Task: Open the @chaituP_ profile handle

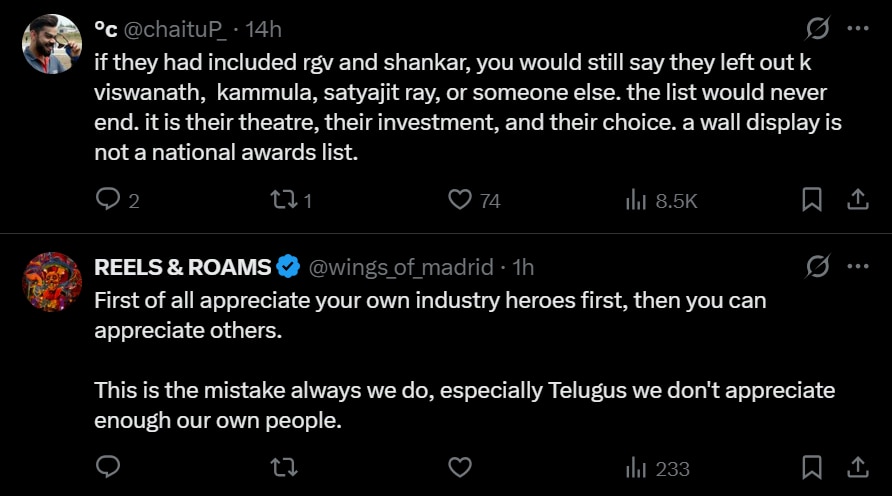Action: 169,29
